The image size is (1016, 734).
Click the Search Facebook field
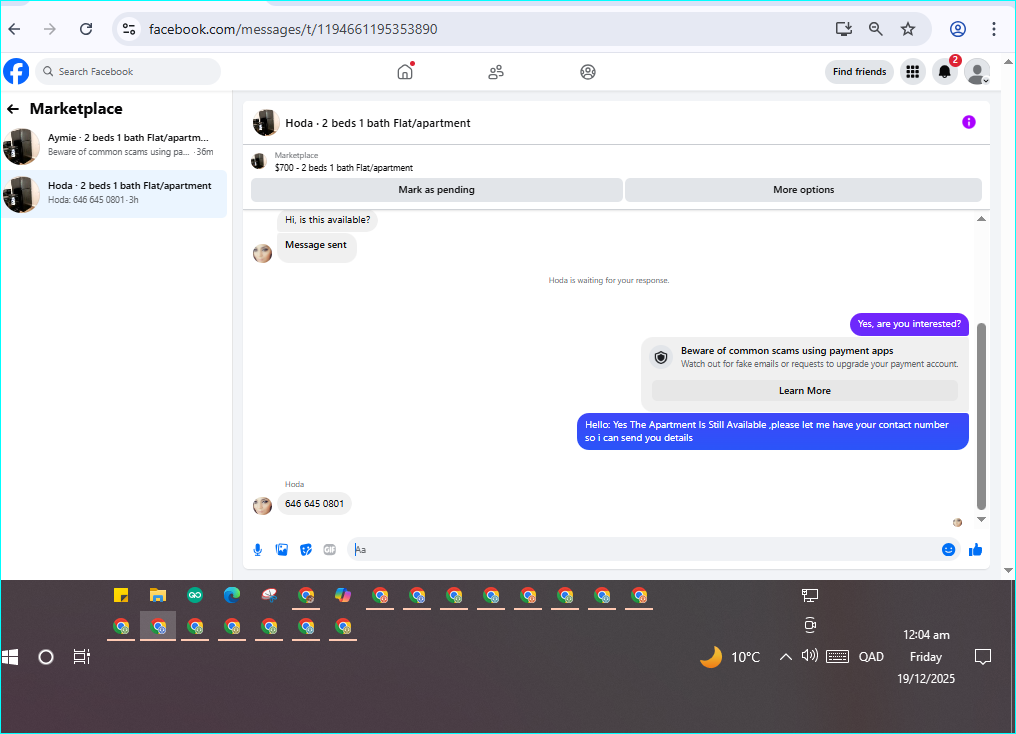point(128,71)
